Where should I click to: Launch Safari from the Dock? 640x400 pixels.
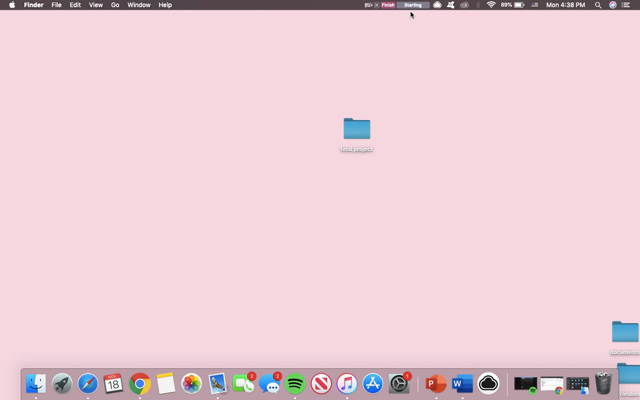pos(88,383)
